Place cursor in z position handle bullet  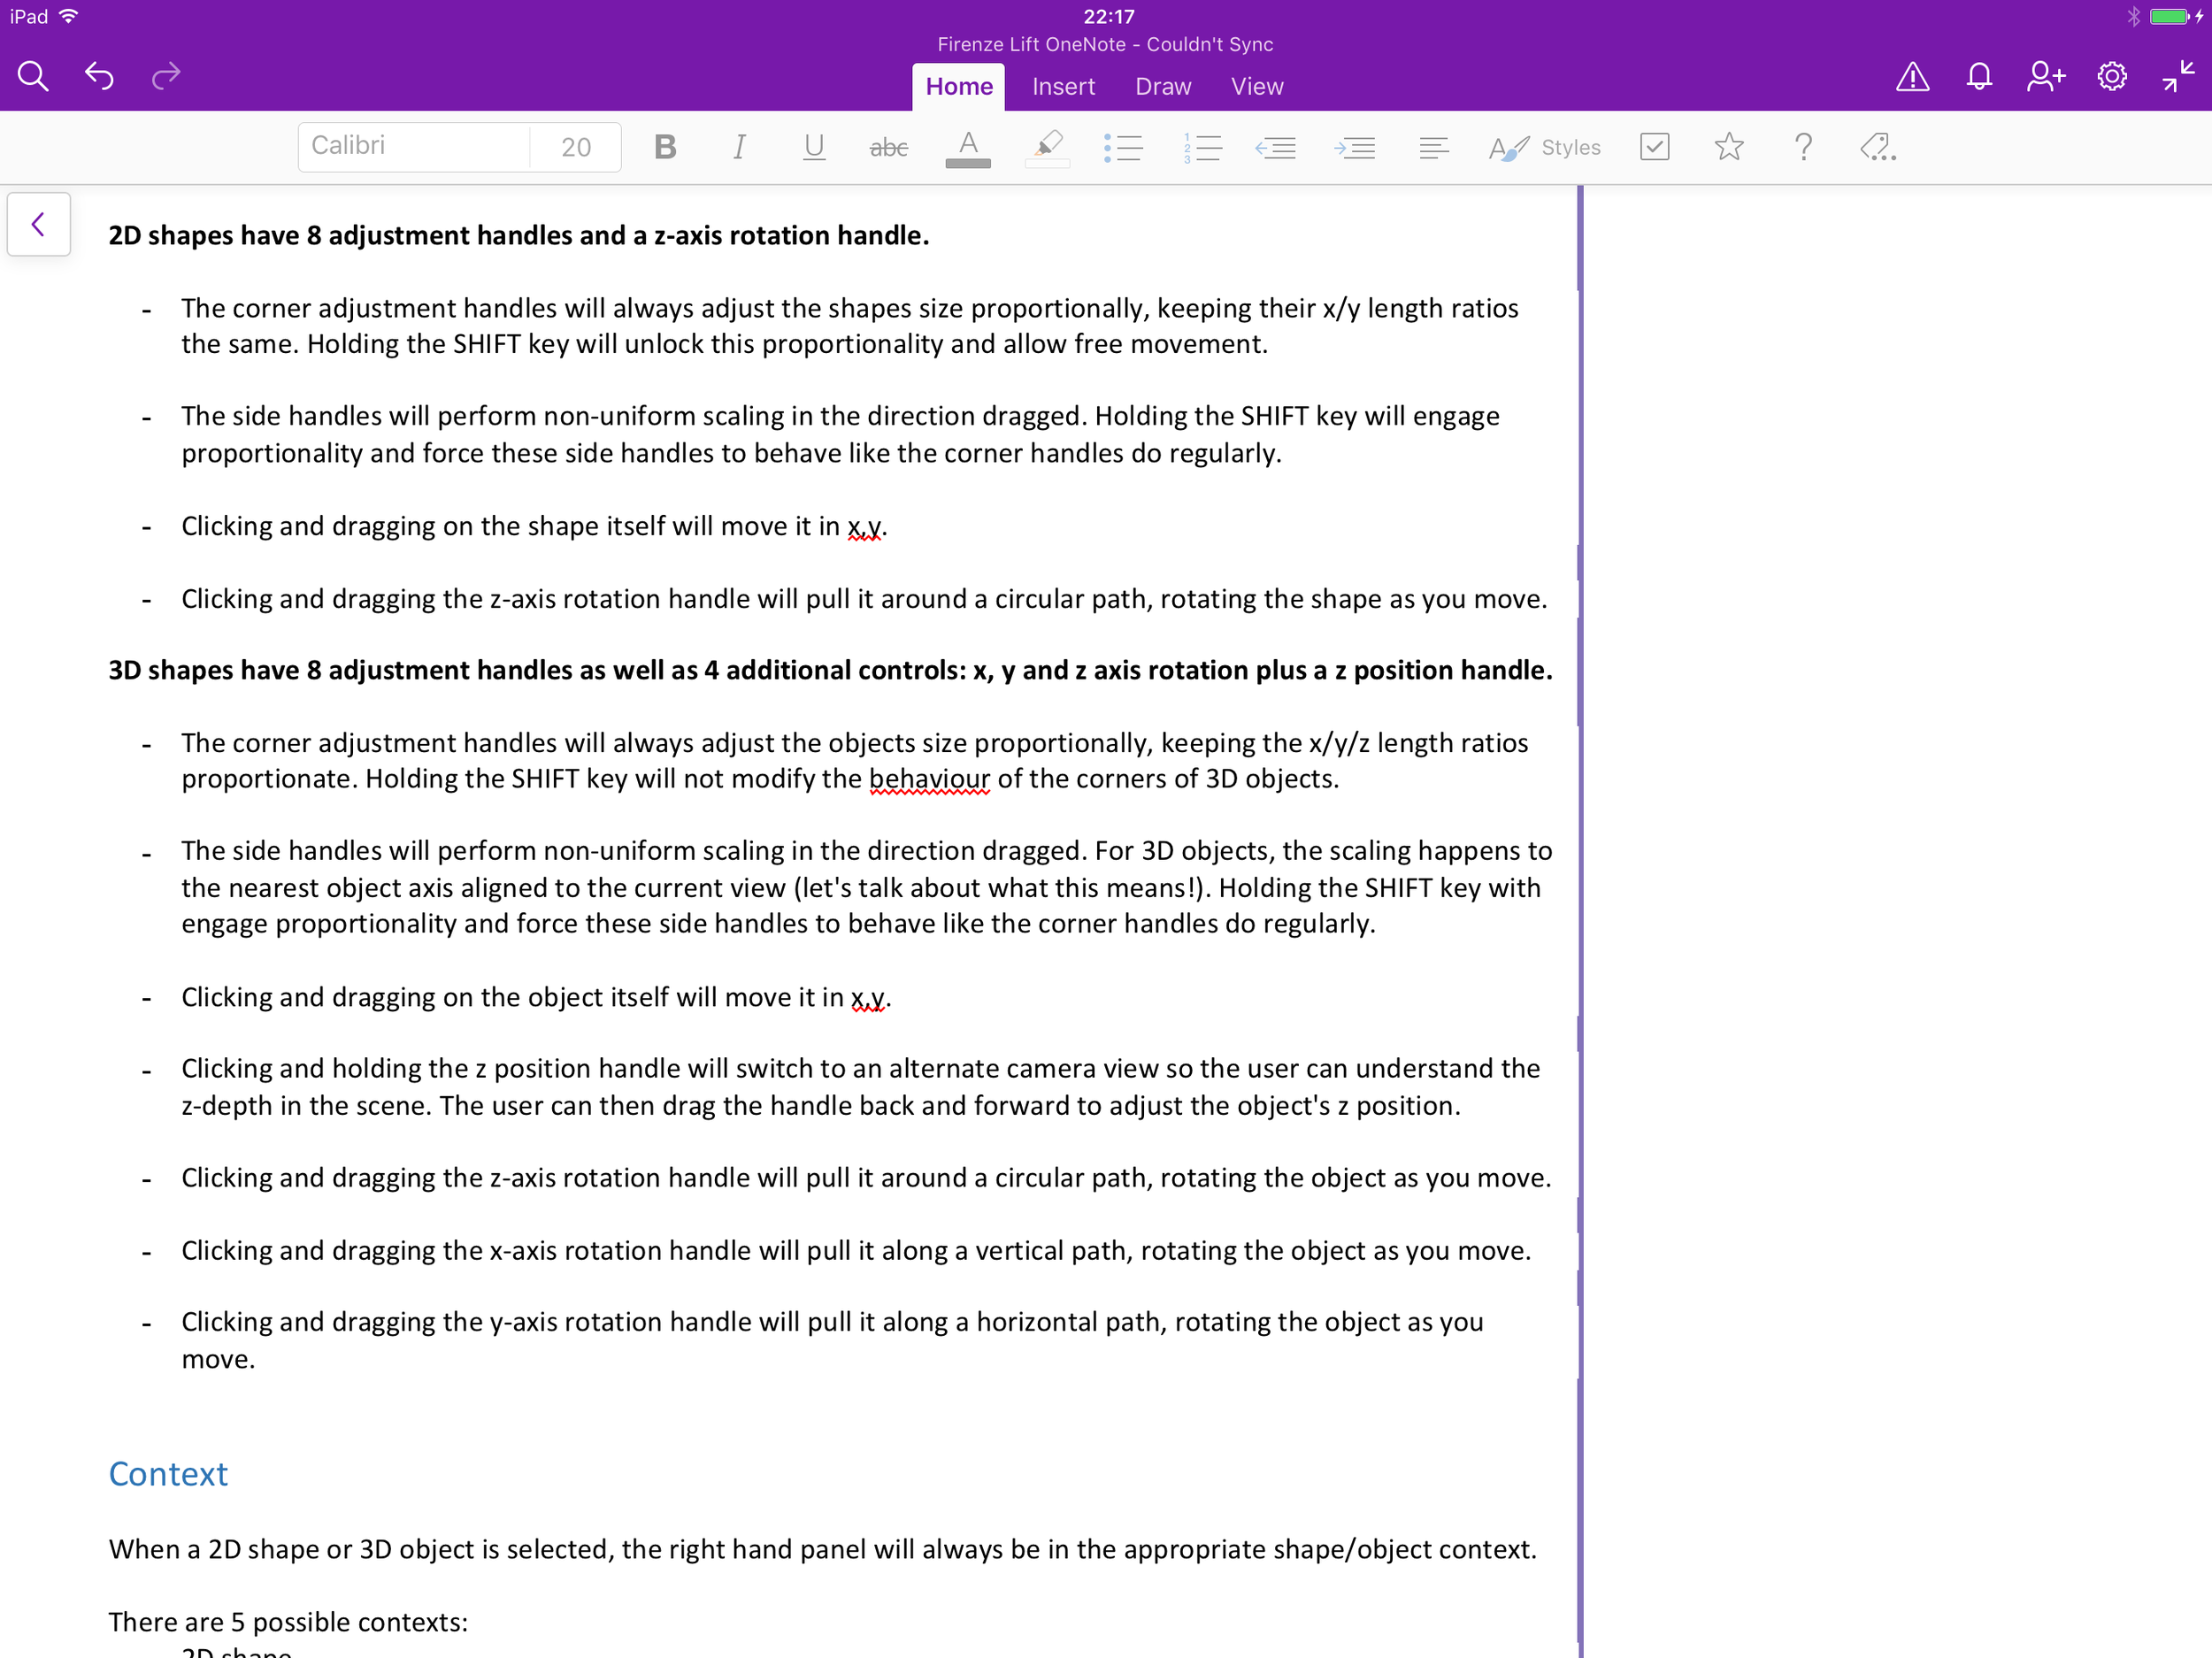[x=860, y=1087]
